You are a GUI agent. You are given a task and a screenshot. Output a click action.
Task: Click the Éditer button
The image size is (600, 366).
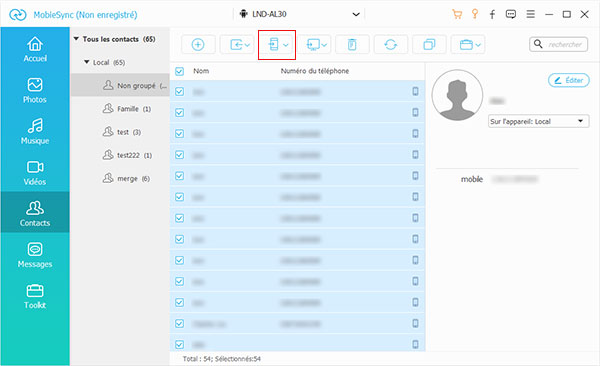569,80
